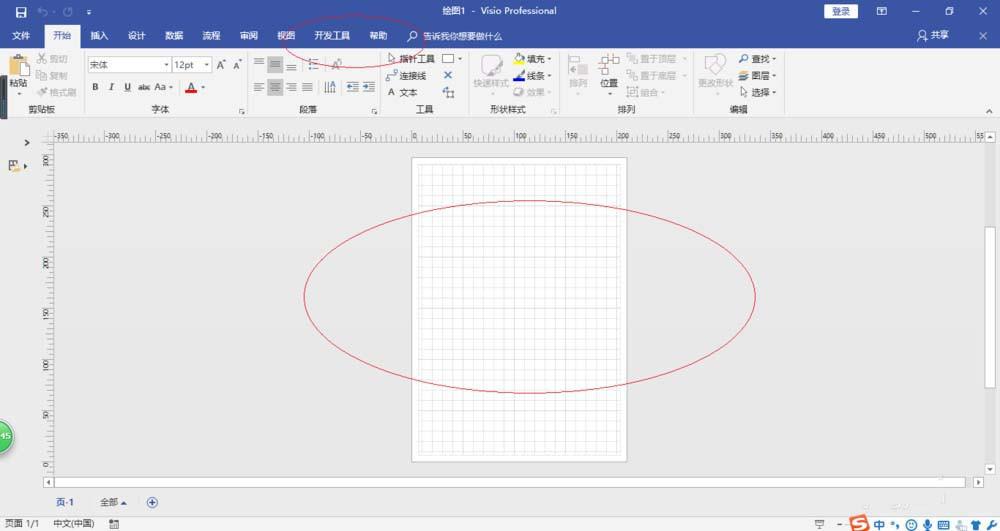Screen dimensions: 1000x531
Task: Click the Paste clipboard icon
Action: (19, 66)
